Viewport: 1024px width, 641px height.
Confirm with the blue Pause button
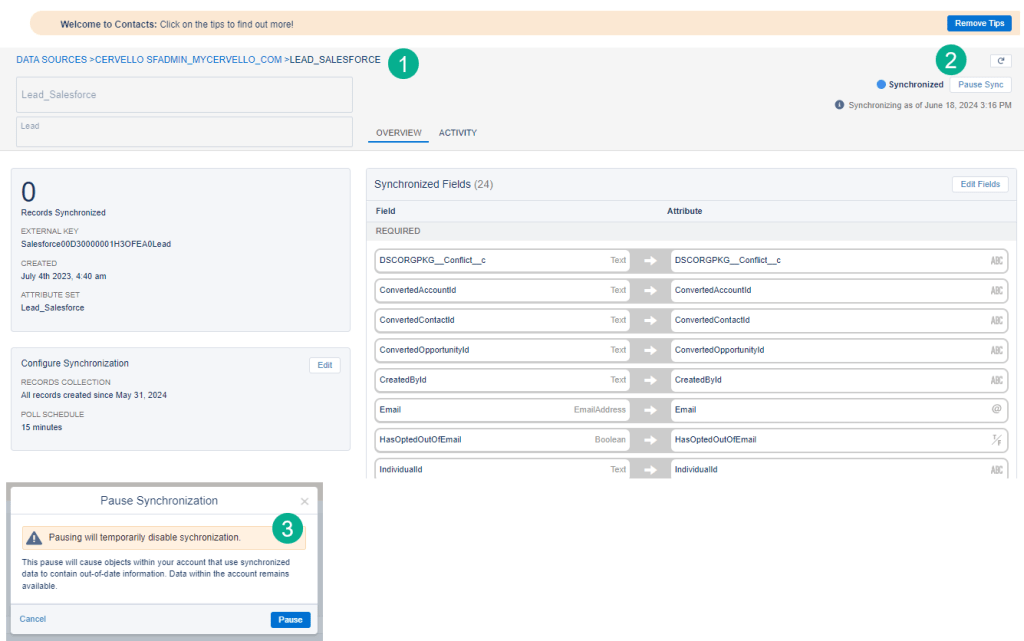point(290,620)
